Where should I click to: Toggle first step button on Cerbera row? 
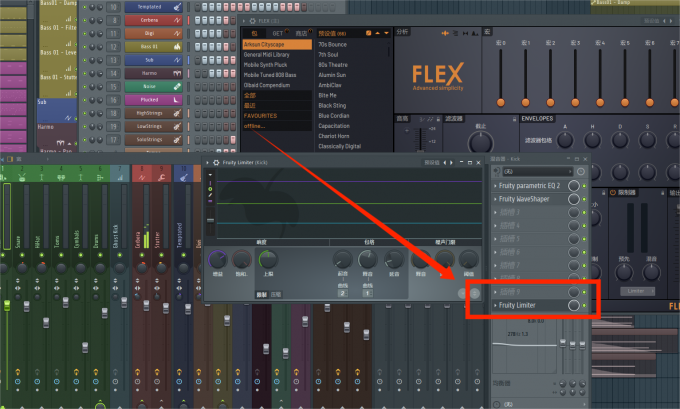pos(197,20)
